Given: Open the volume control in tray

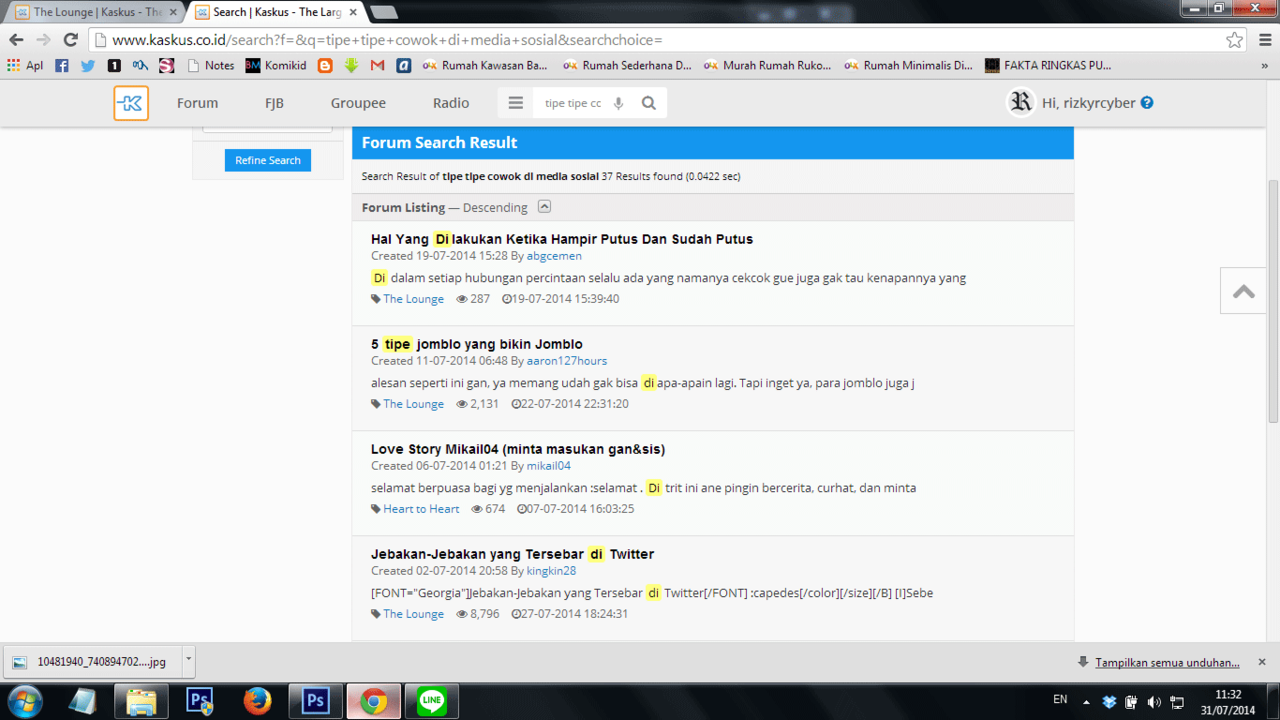Looking at the screenshot, I should (1154, 701).
